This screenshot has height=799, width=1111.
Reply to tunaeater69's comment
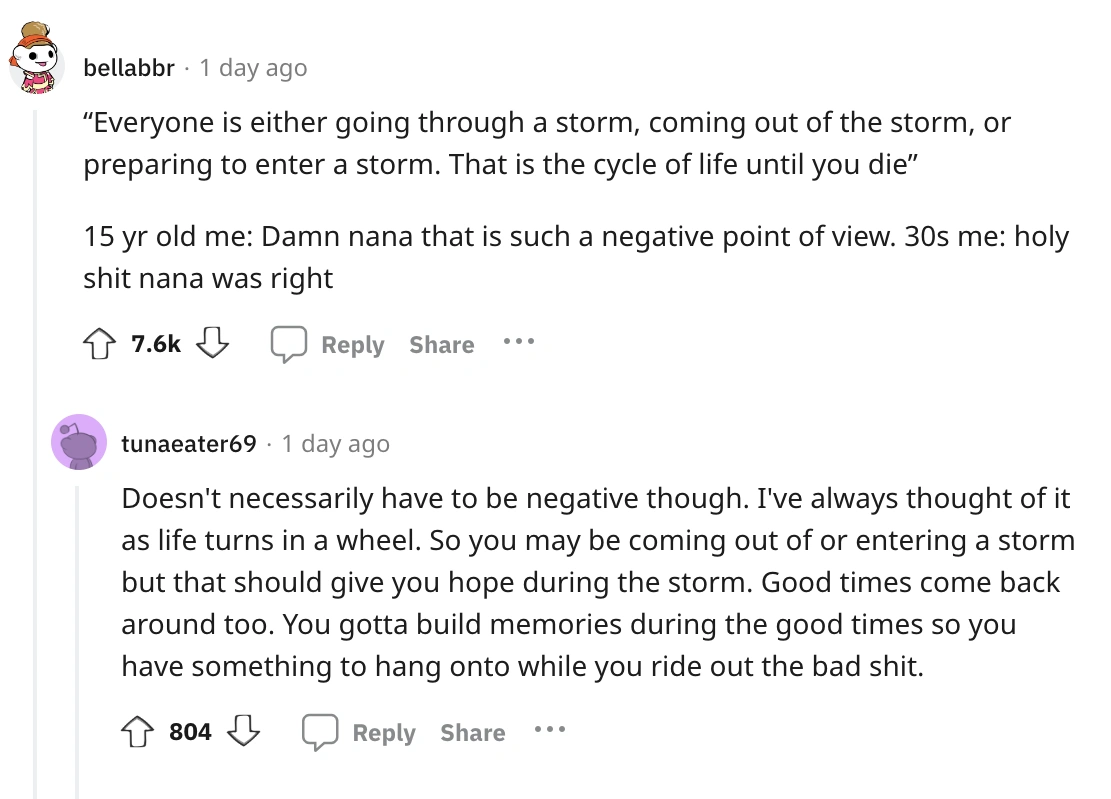360,733
